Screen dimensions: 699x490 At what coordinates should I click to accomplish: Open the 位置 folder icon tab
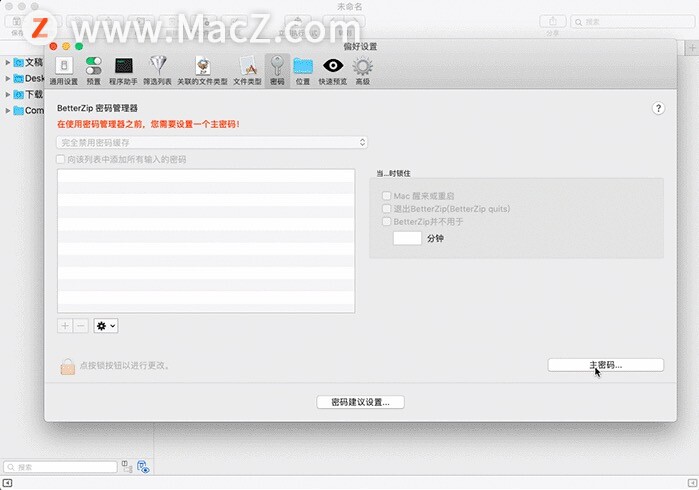[303, 71]
